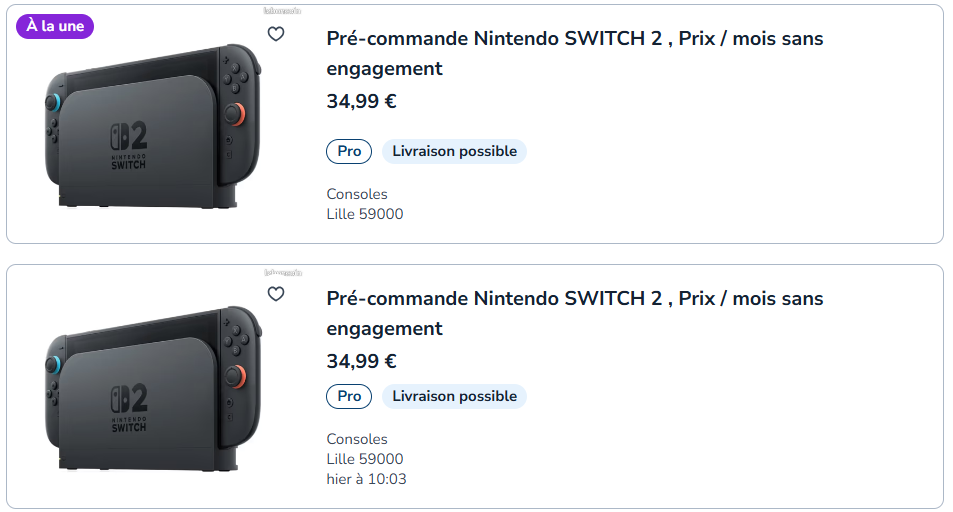
Task: Click 'Livraison possible' tag on featured listing
Action: point(454,152)
